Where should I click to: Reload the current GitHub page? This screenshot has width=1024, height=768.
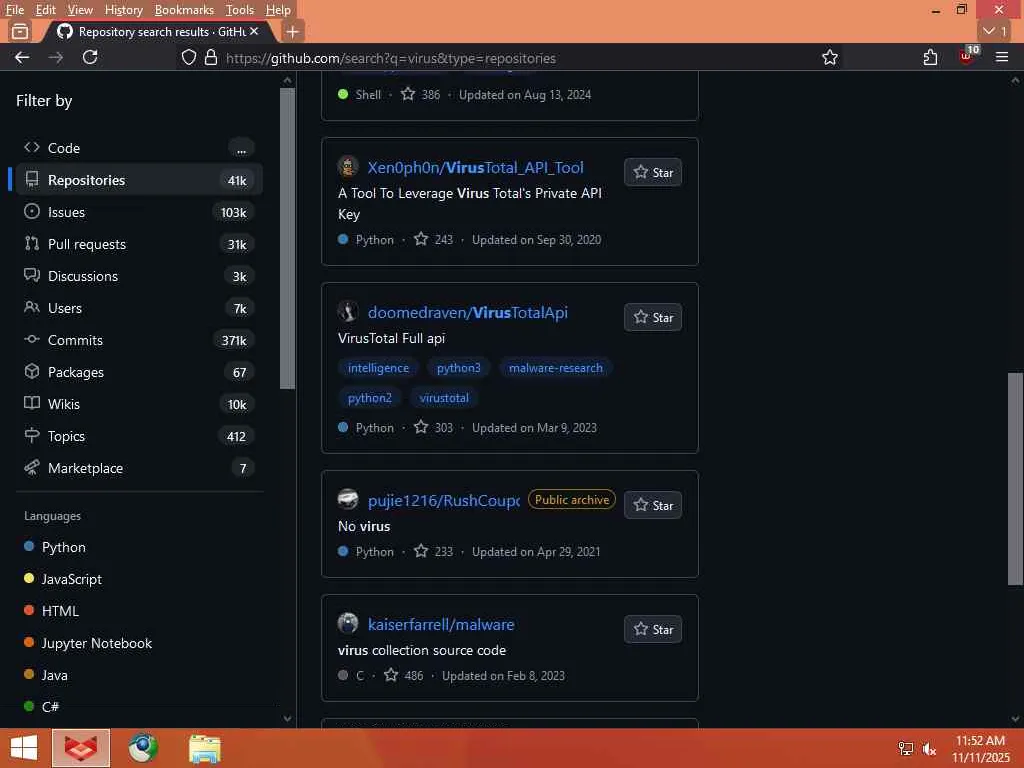pyautogui.click(x=90, y=57)
